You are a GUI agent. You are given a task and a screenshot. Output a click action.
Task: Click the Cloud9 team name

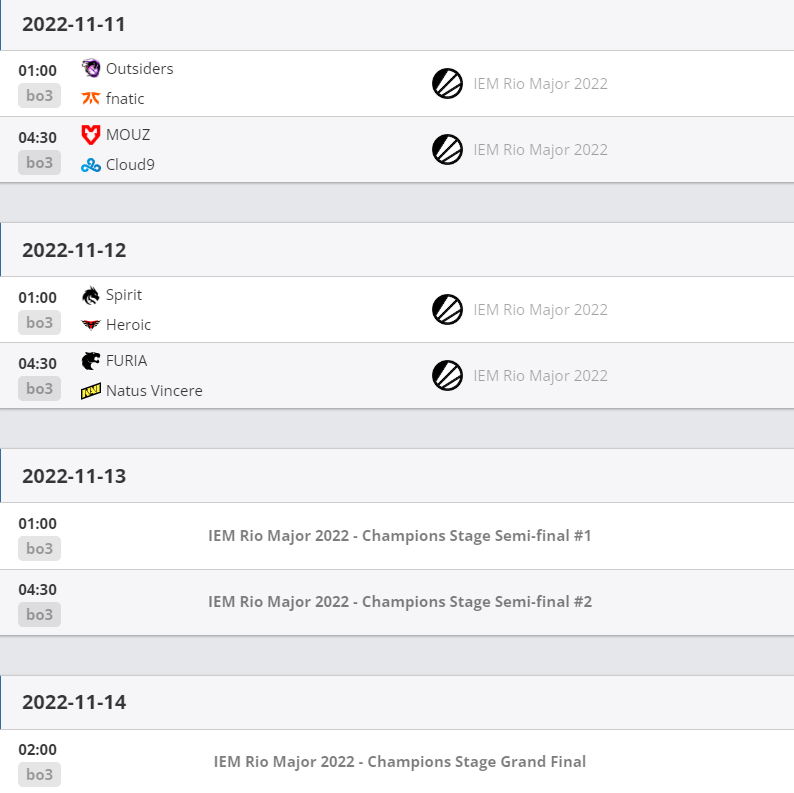(x=130, y=165)
